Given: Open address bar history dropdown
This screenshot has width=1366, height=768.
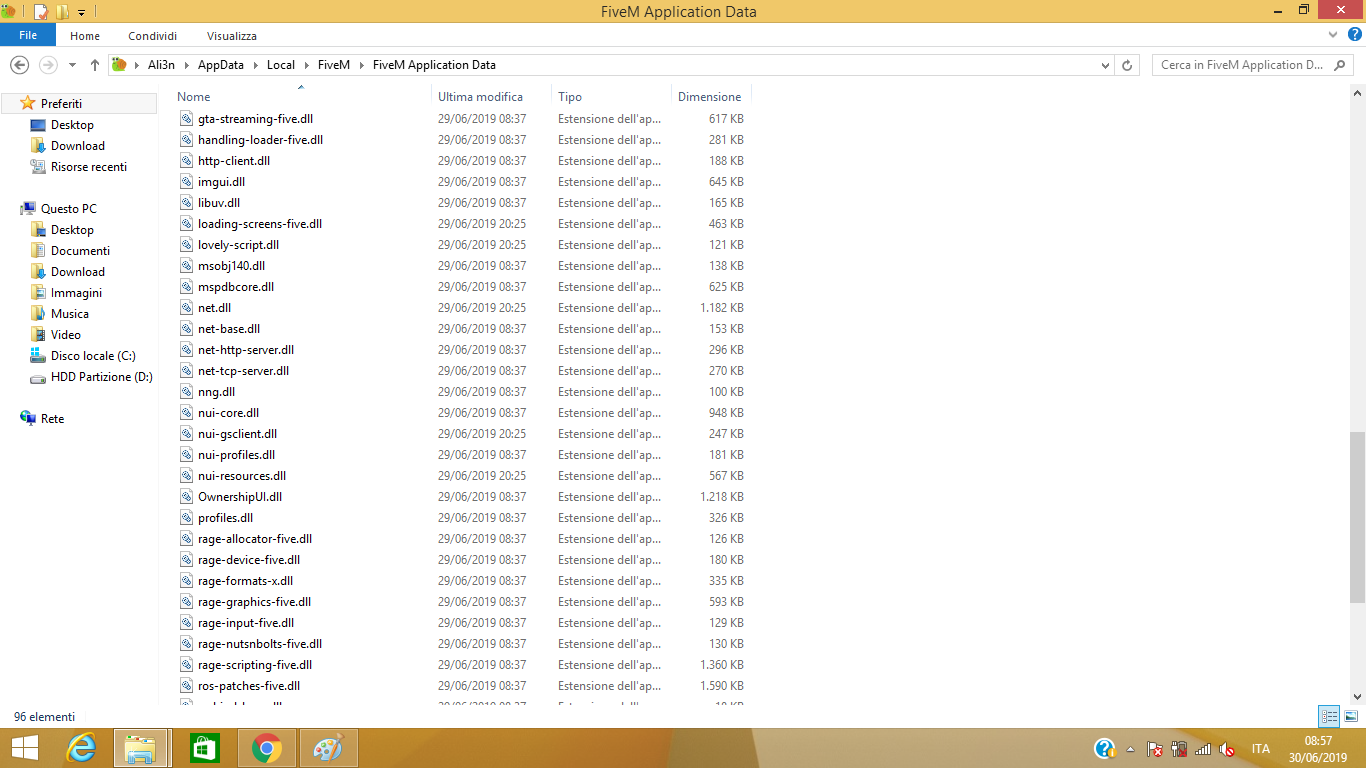Looking at the screenshot, I should pos(1105,65).
